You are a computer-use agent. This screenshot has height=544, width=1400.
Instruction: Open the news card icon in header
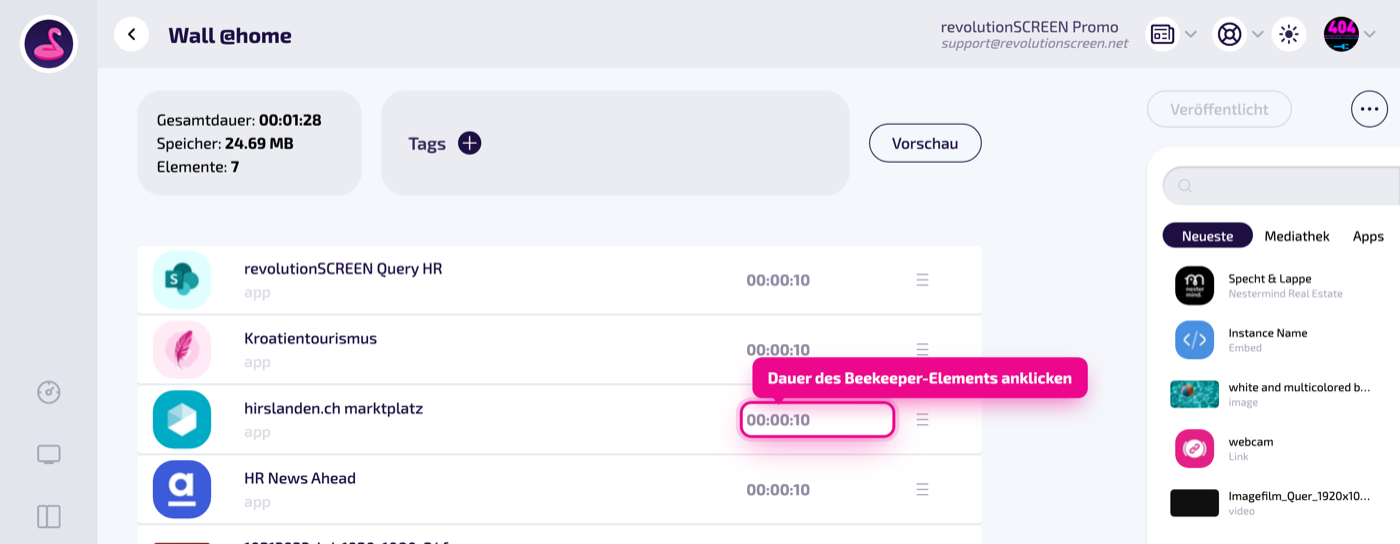click(1162, 35)
